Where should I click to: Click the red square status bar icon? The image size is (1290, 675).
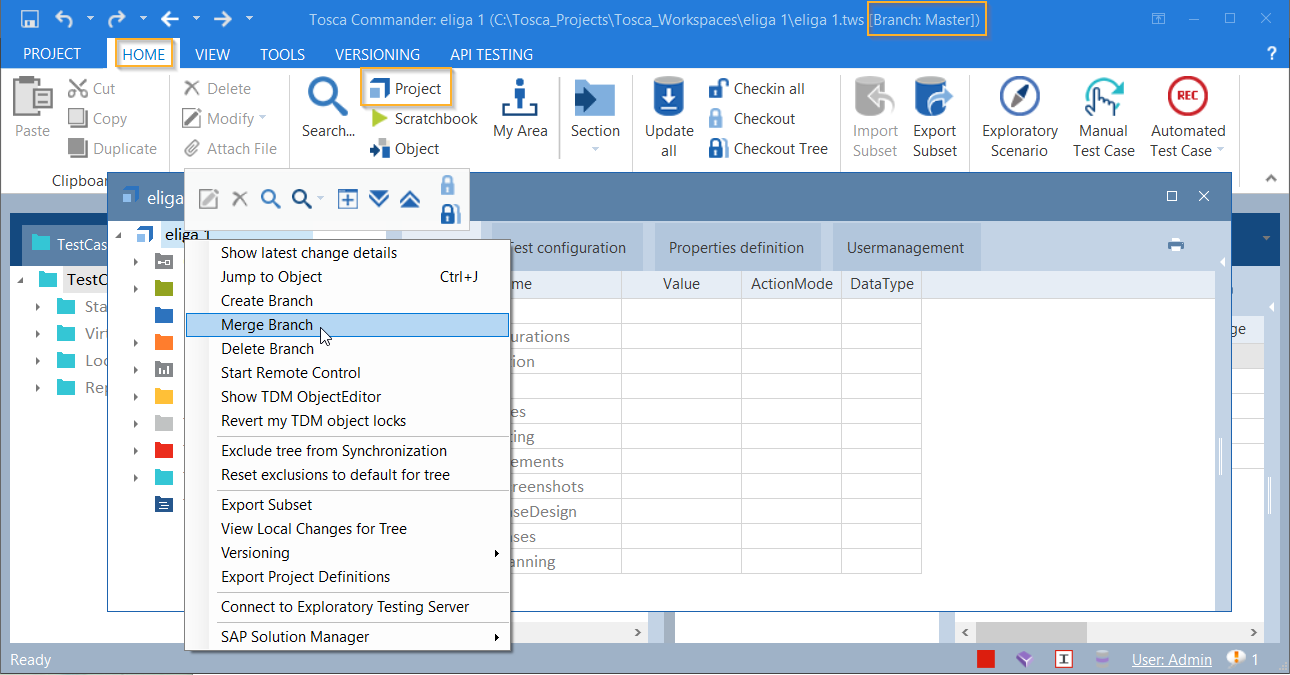986,659
